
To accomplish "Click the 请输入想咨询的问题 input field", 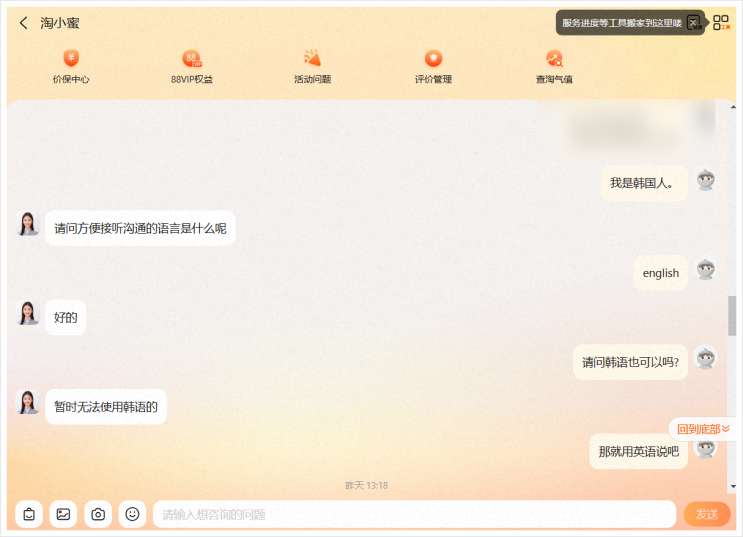I will tap(414, 514).
